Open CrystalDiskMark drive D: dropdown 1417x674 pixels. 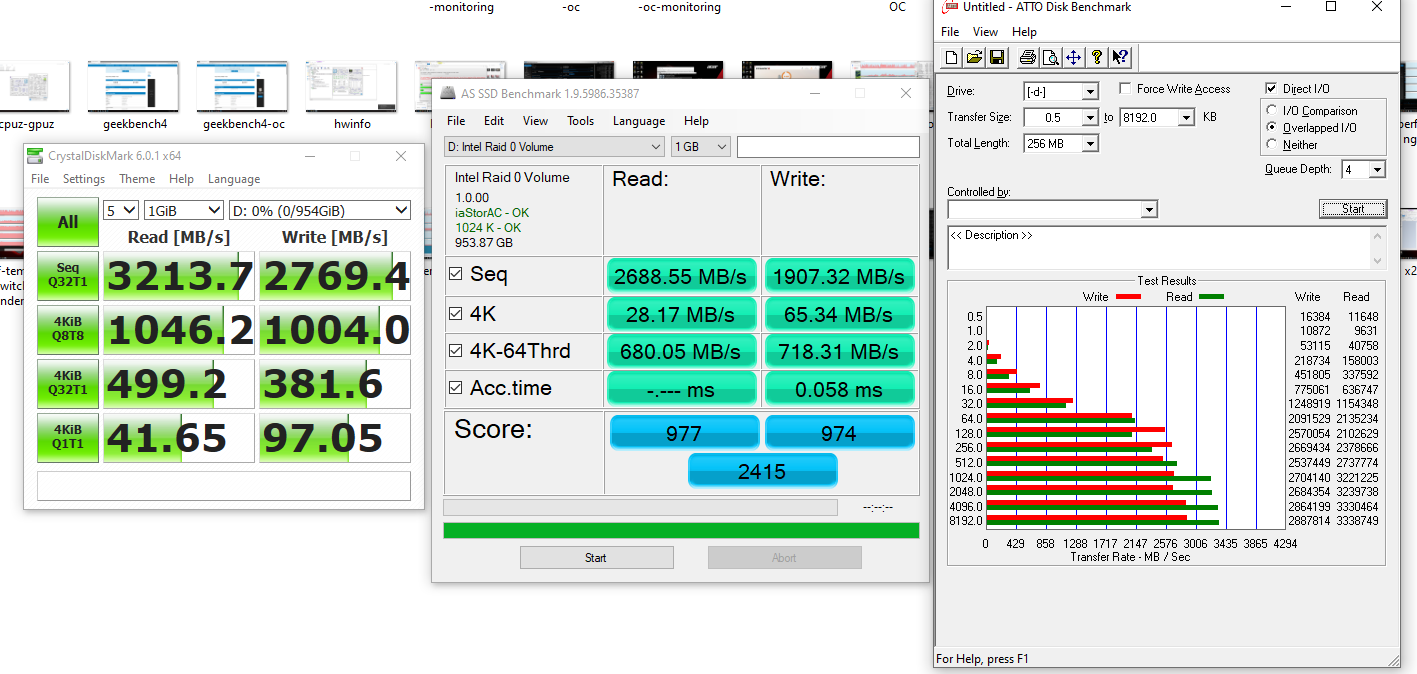coord(320,210)
